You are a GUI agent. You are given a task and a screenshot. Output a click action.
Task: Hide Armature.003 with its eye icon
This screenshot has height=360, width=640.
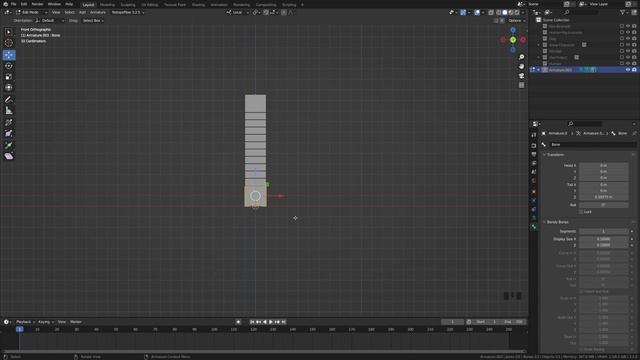tap(628, 70)
